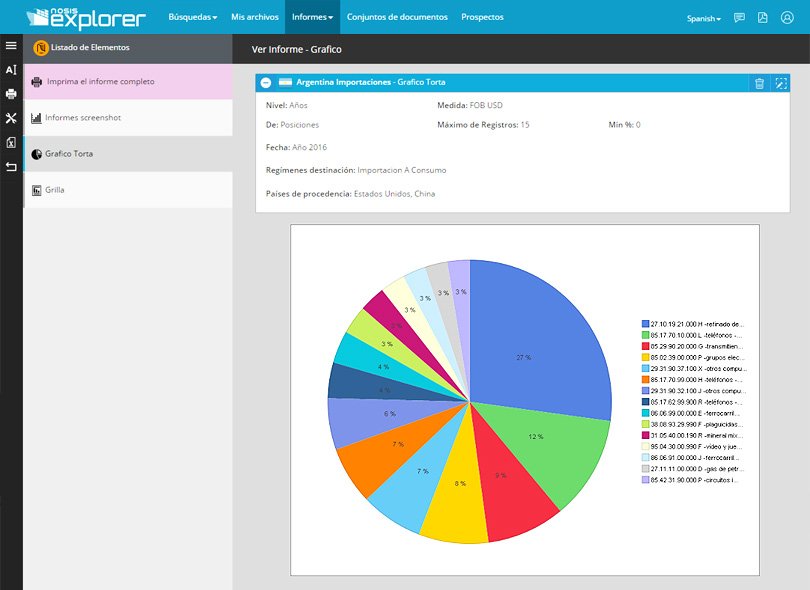Collapse the Argentina Importaciones panel with minus icon
810x590 pixels.
tap(266, 83)
